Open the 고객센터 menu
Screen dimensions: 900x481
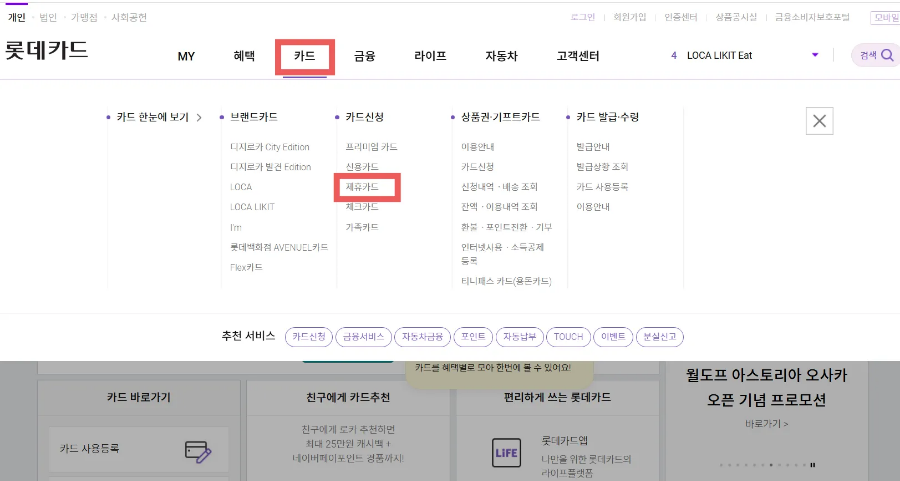coord(578,56)
